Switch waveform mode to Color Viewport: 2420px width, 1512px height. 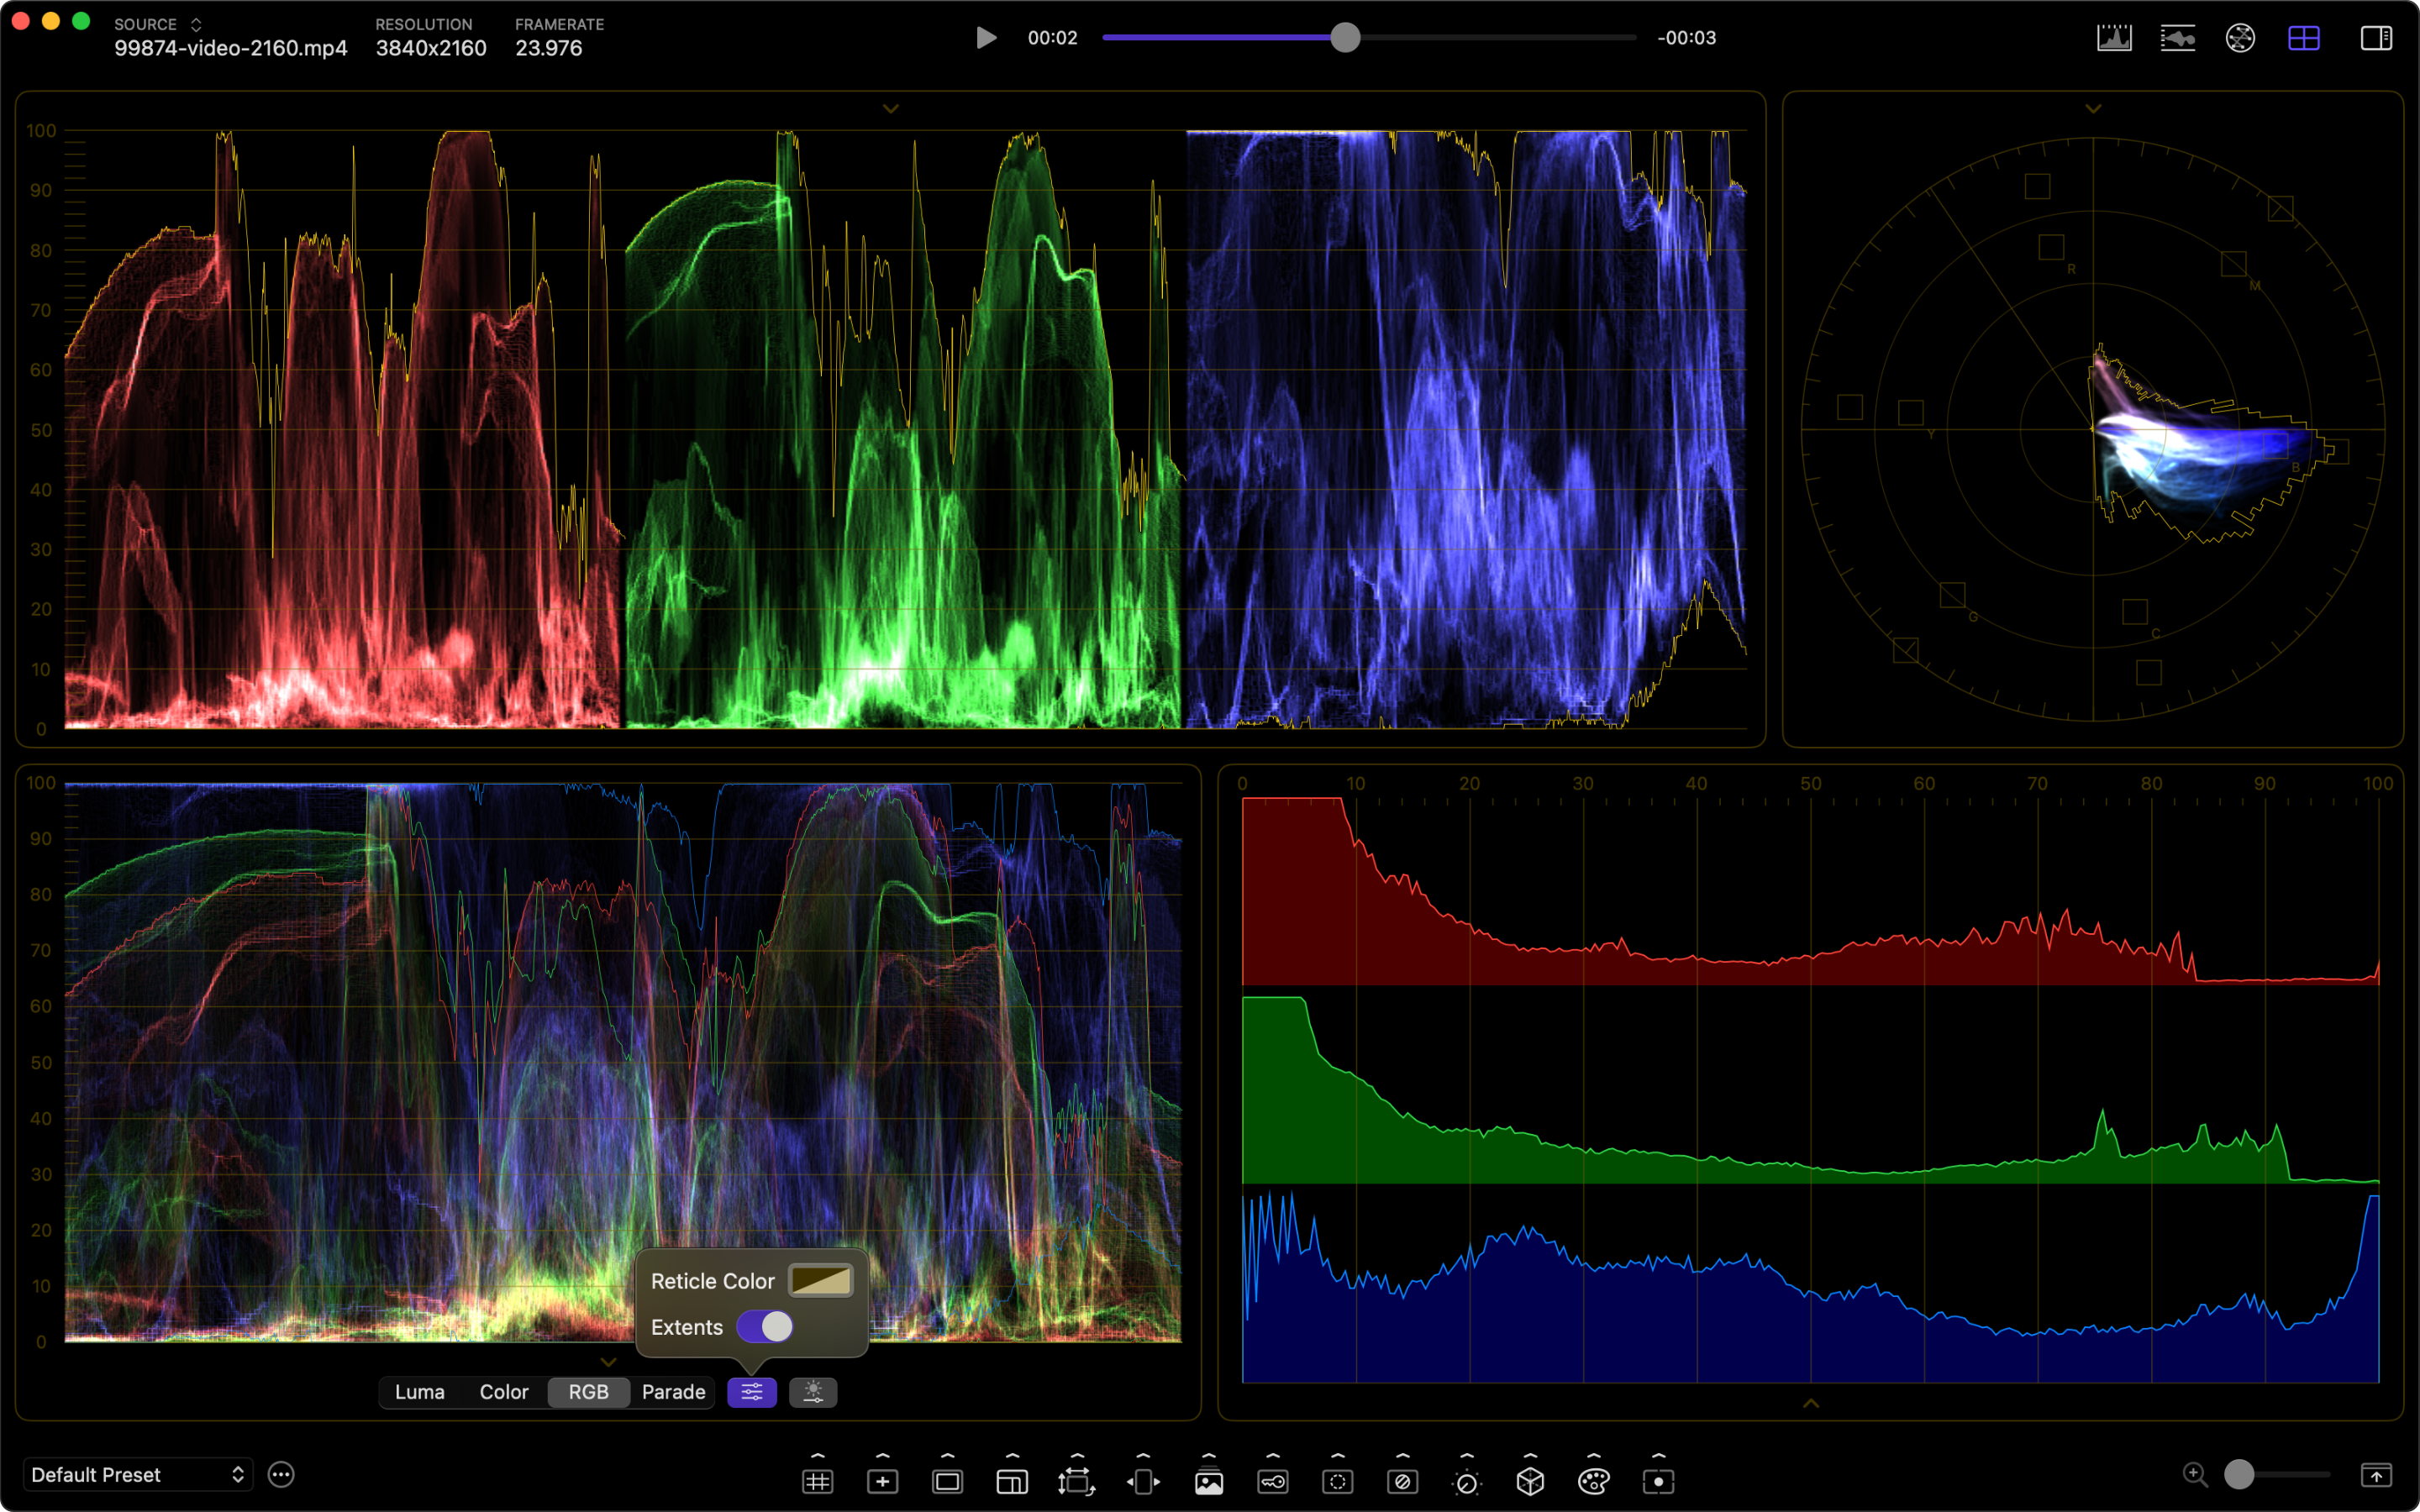pyautogui.click(x=504, y=1392)
